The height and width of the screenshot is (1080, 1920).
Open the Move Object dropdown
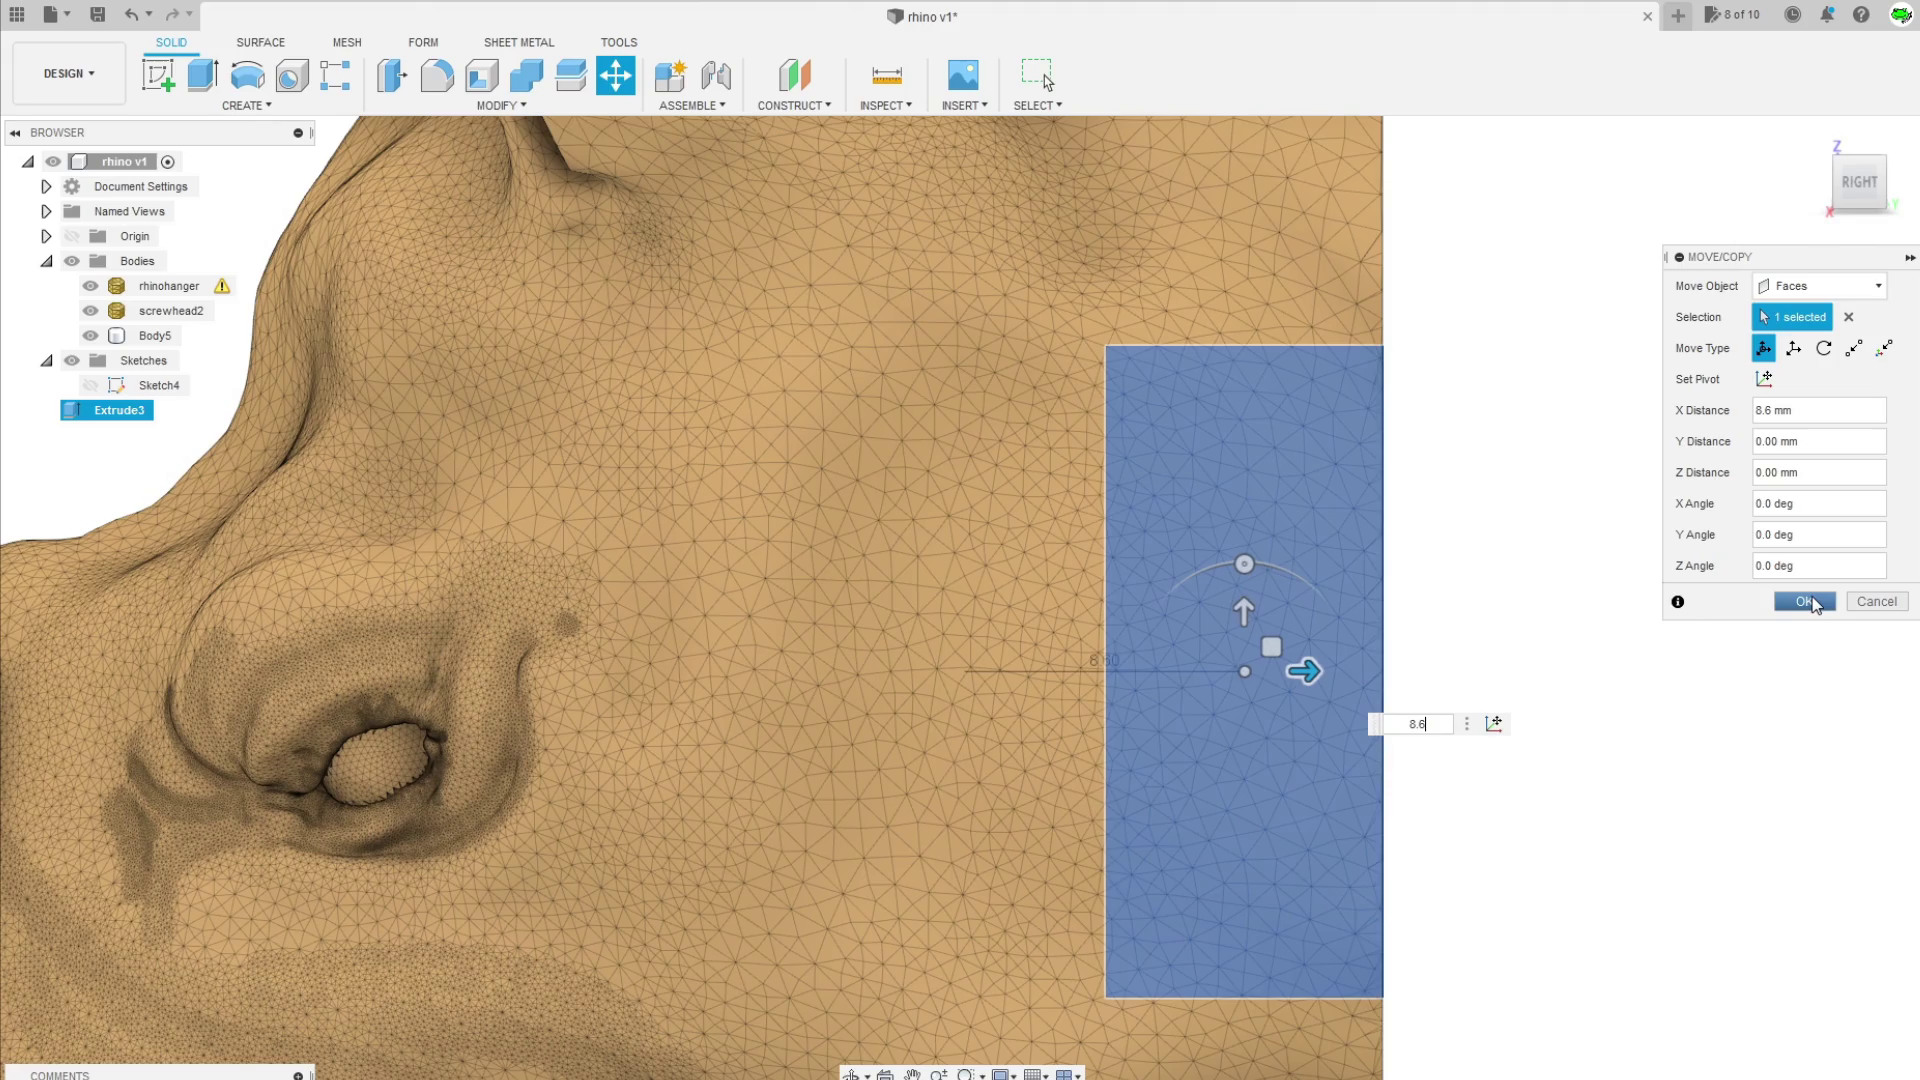[x=1818, y=285]
